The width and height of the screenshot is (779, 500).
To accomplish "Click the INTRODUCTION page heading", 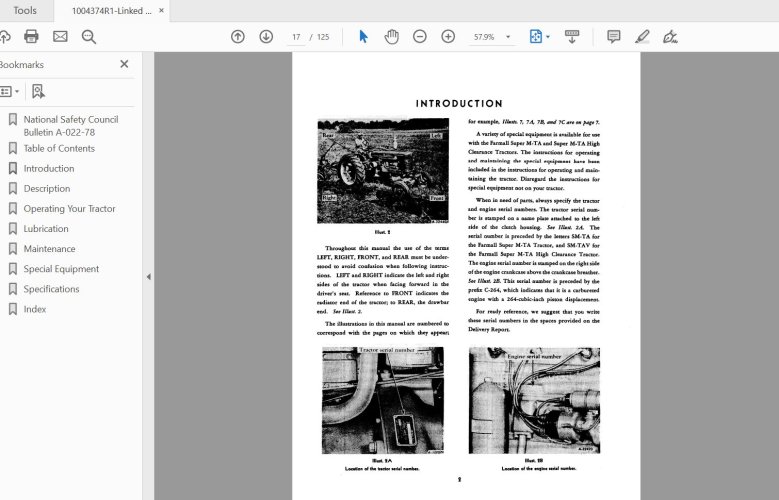I will [x=459, y=103].
